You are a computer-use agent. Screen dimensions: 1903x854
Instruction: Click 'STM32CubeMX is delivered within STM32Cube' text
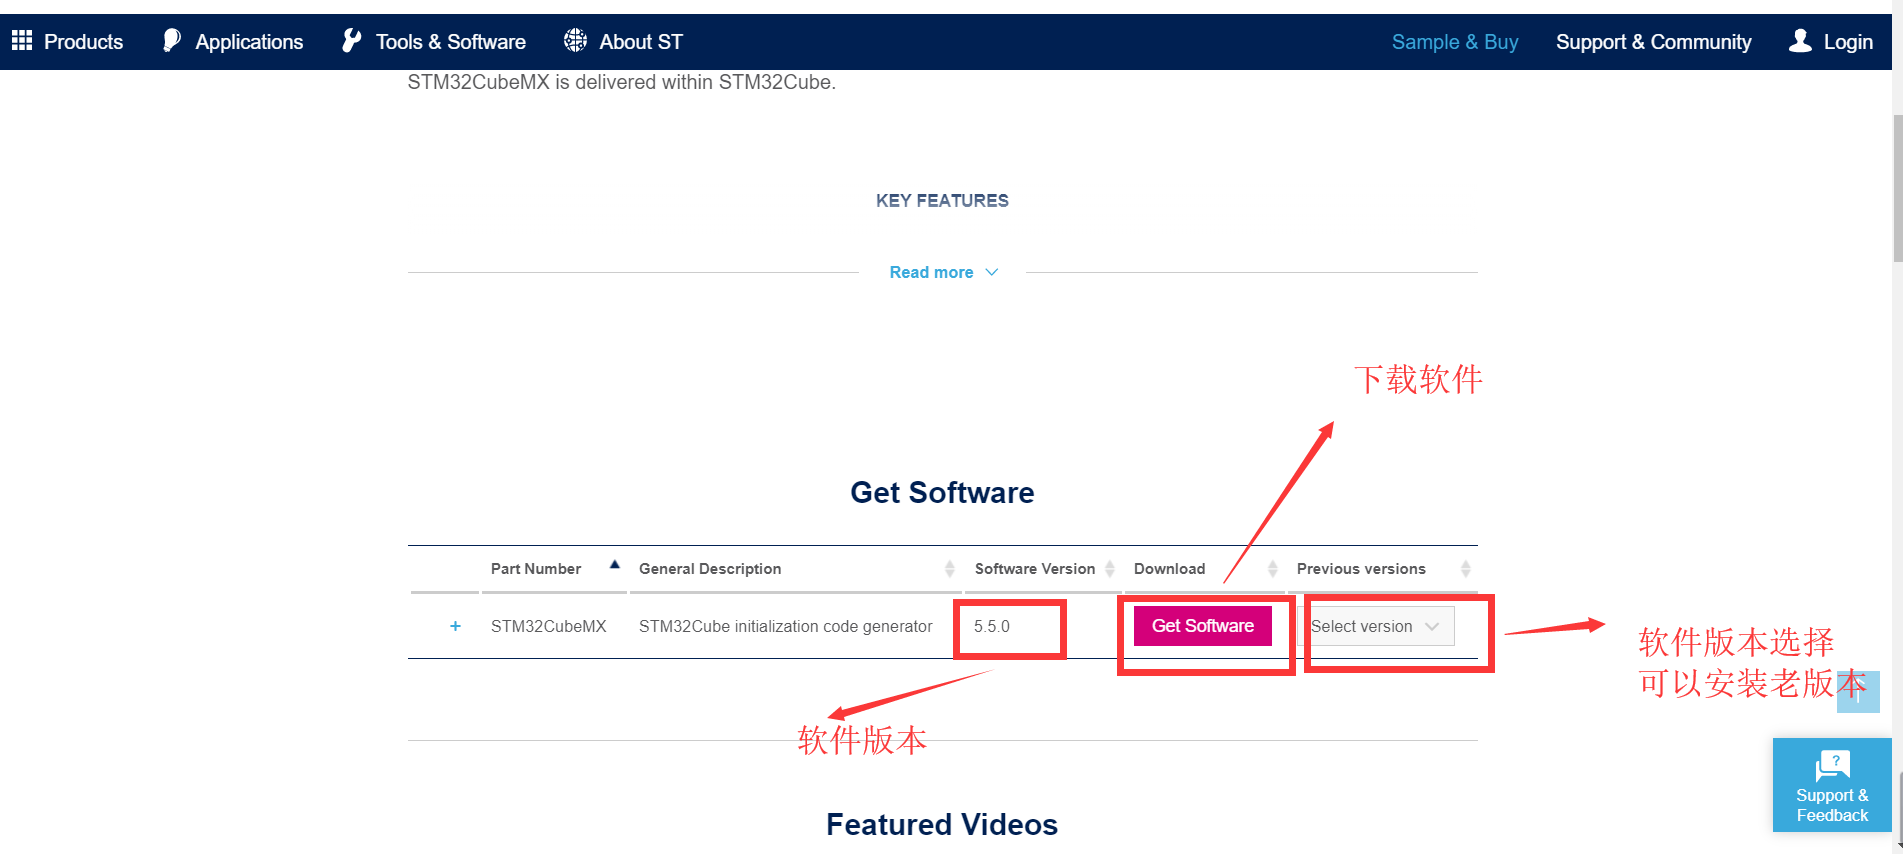click(x=622, y=82)
